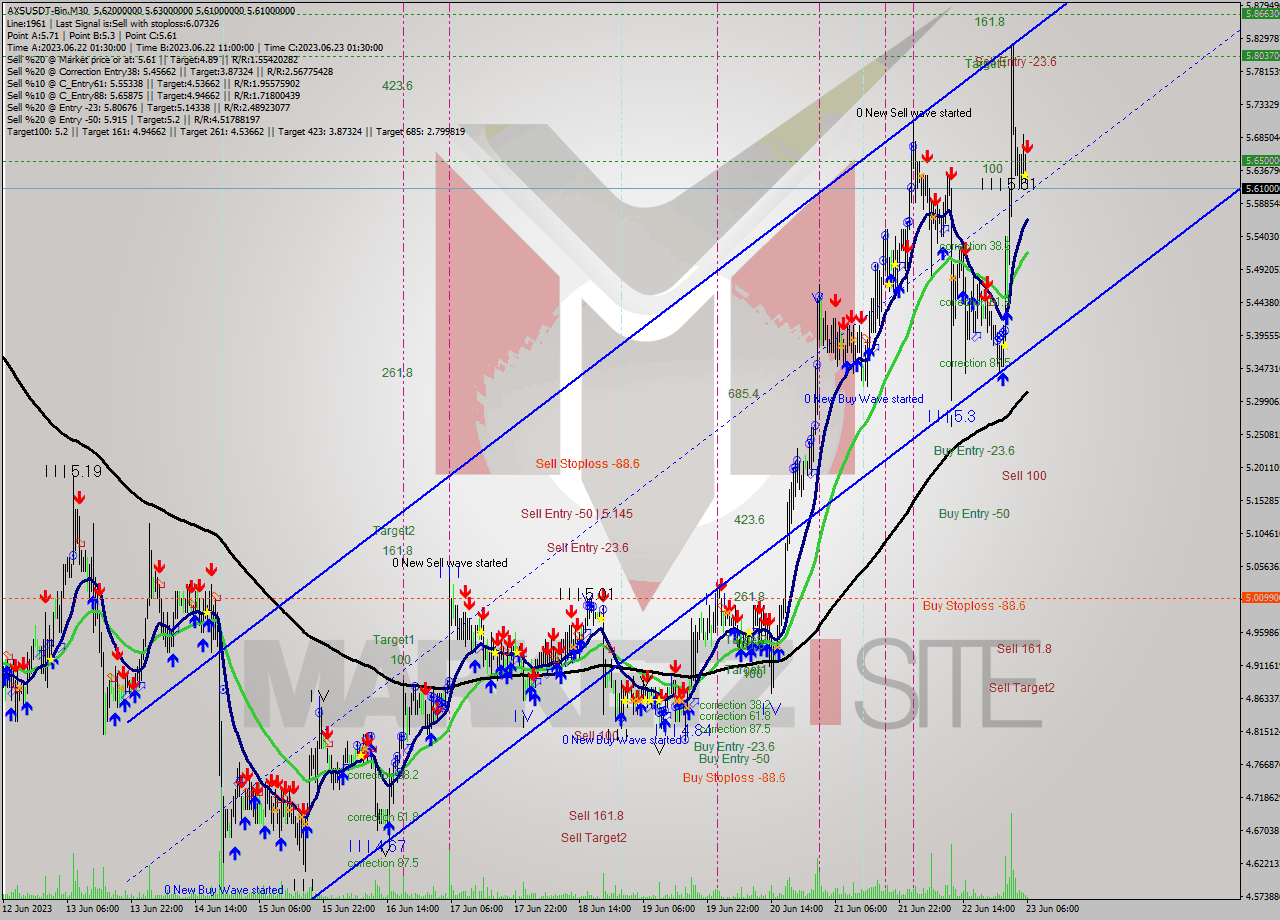
Task: Click the green 'Target2' label
Action: [x=394, y=531]
